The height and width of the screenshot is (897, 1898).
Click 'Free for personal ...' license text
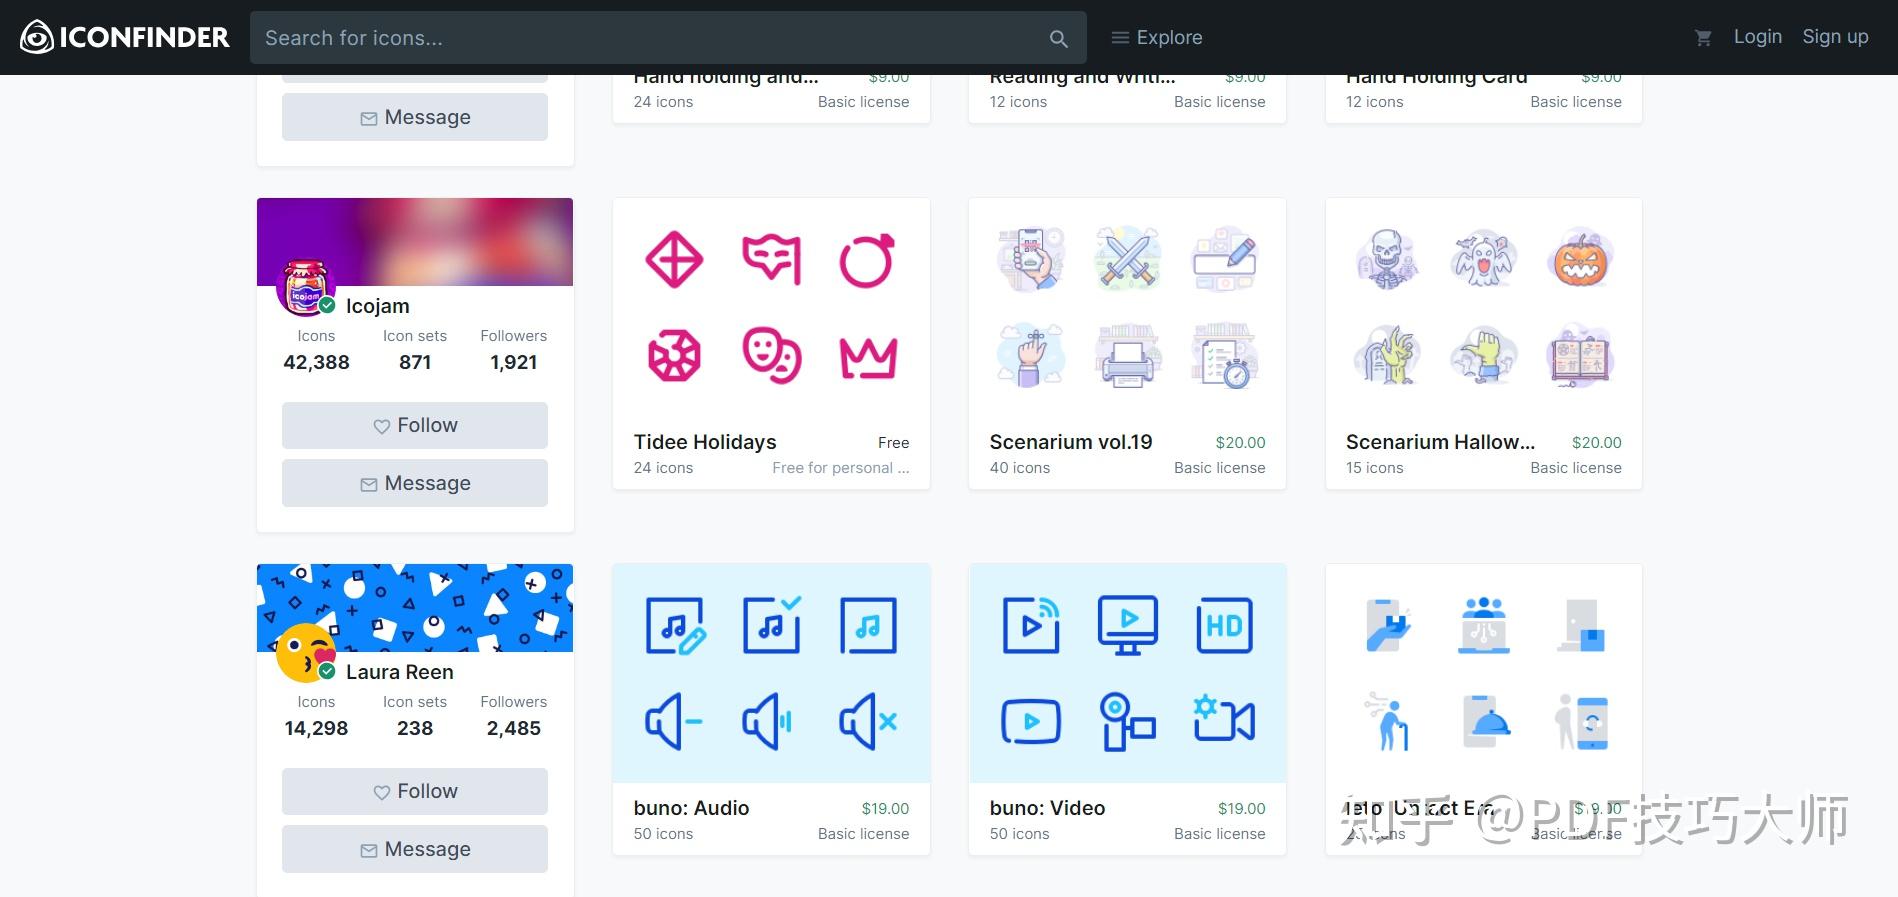click(841, 468)
